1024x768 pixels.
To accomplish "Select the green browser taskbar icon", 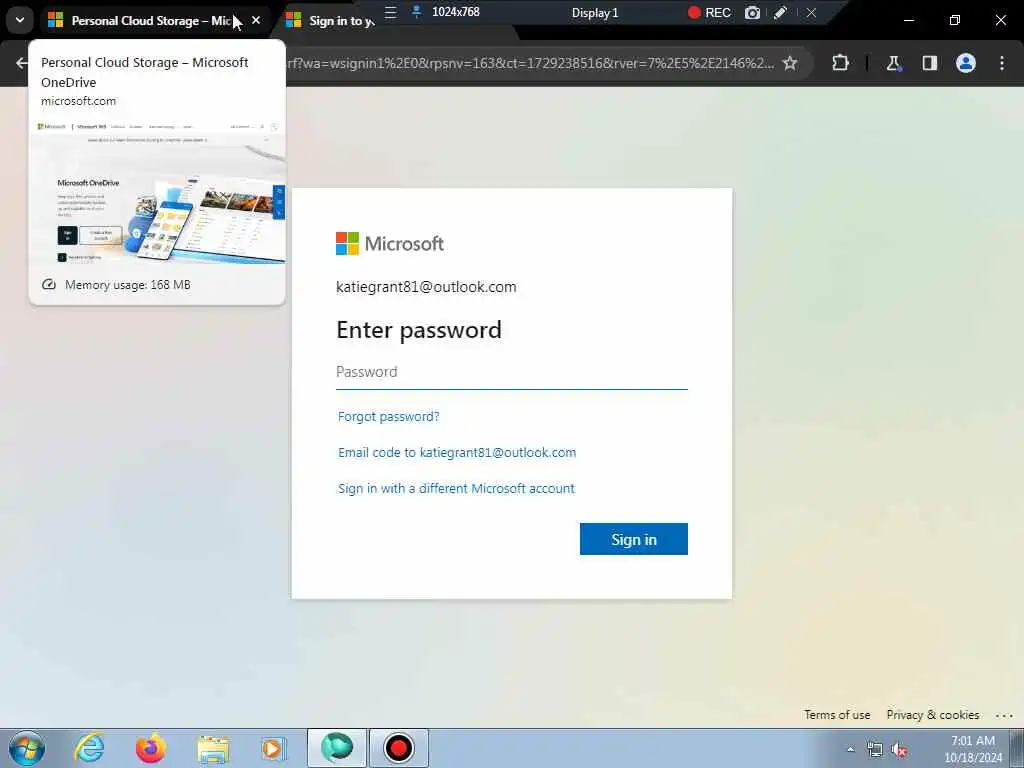I will (337, 748).
